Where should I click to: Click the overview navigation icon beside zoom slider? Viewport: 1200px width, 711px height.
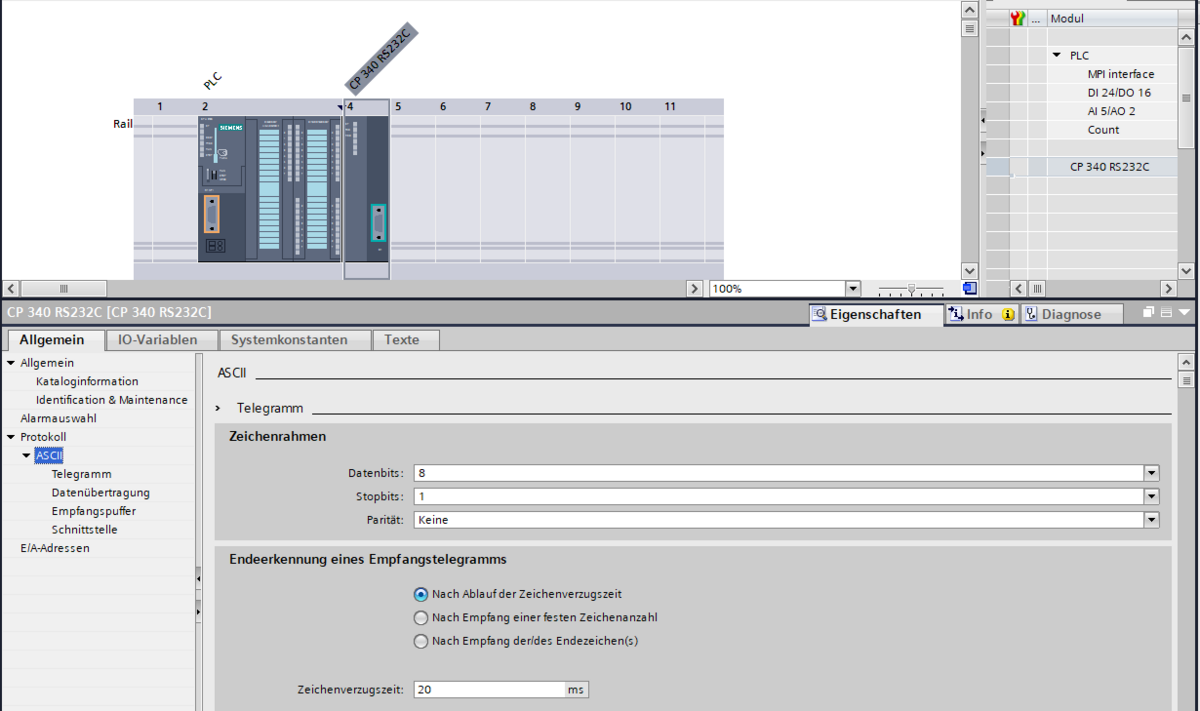(x=969, y=289)
